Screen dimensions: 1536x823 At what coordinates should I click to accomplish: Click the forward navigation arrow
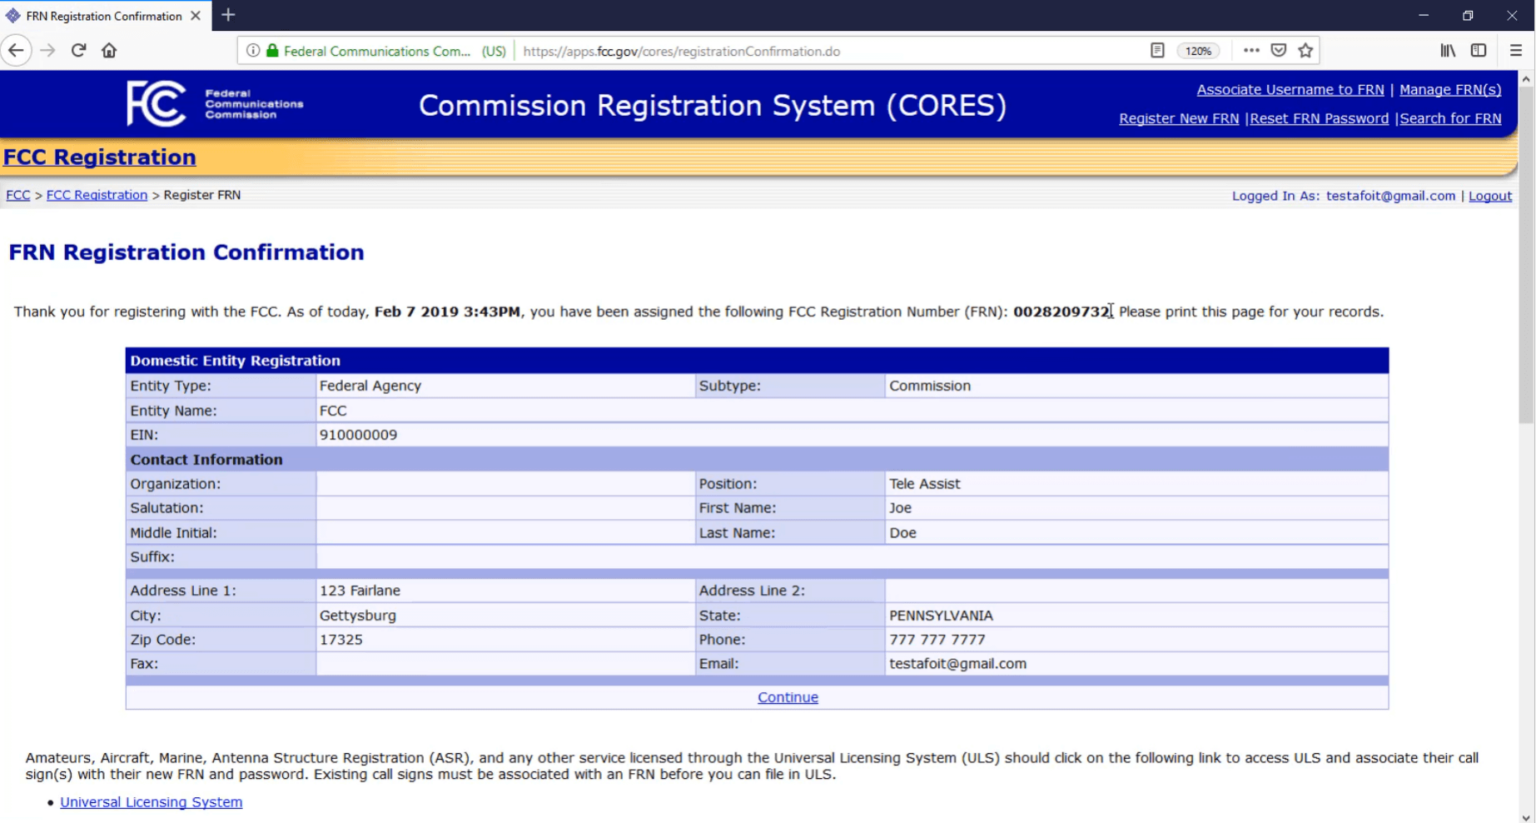click(x=47, y=50)
